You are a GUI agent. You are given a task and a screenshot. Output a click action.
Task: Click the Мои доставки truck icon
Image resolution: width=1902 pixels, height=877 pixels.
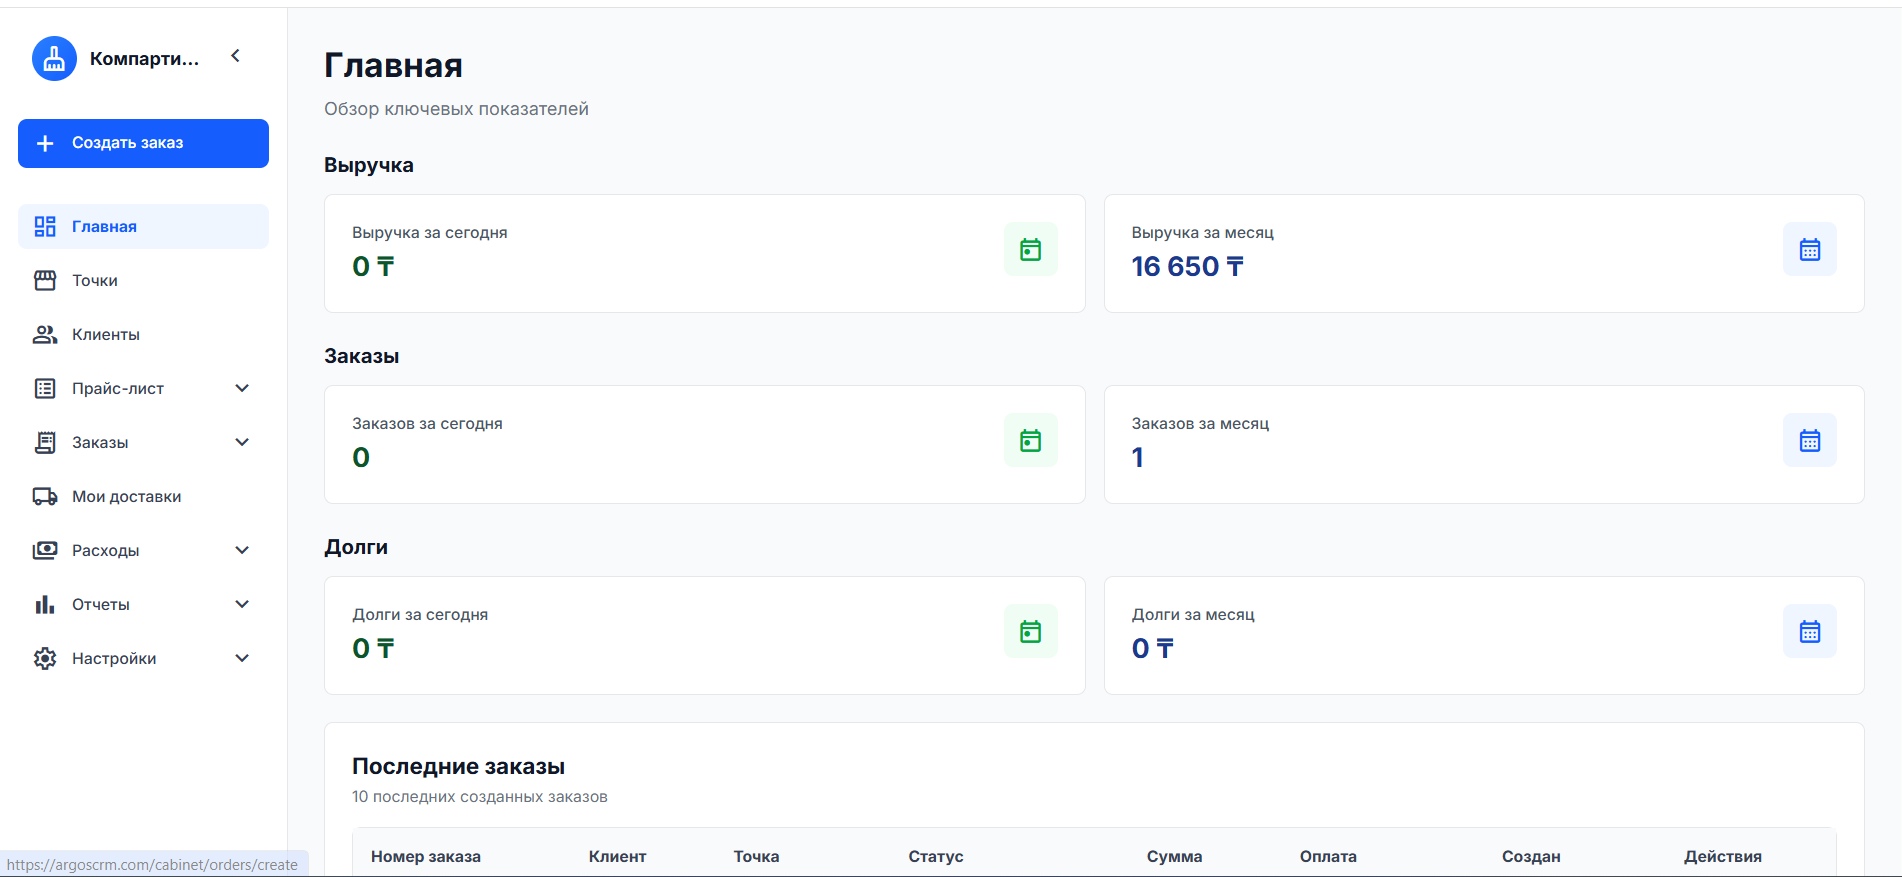coord(45,497)
